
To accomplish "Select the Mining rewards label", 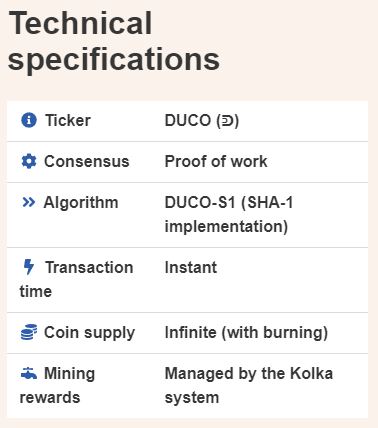I will (x=57, y=385).
